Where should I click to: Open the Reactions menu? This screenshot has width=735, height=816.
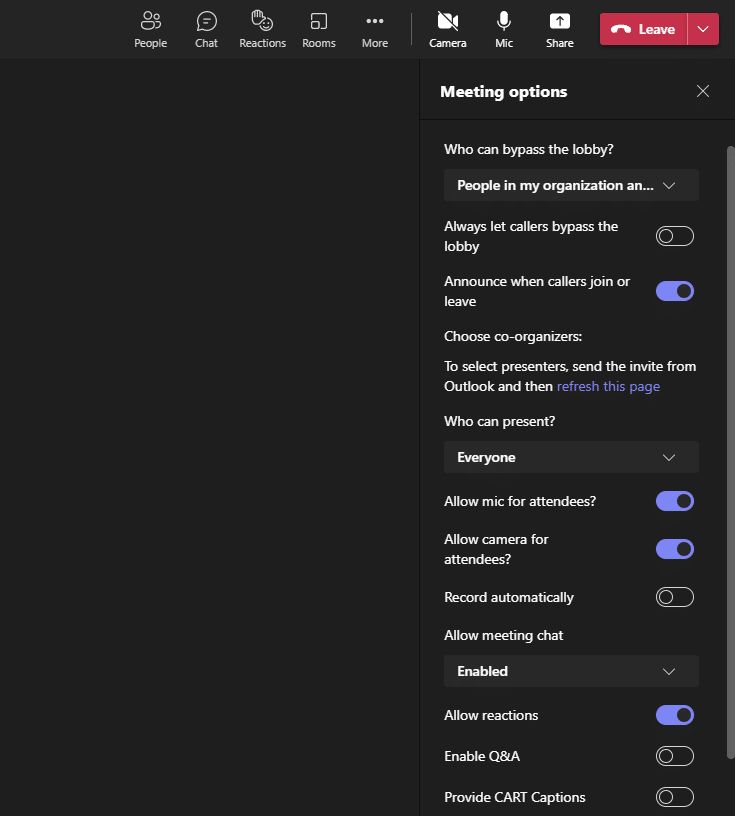pyautogui.click(x=262, y=28)
